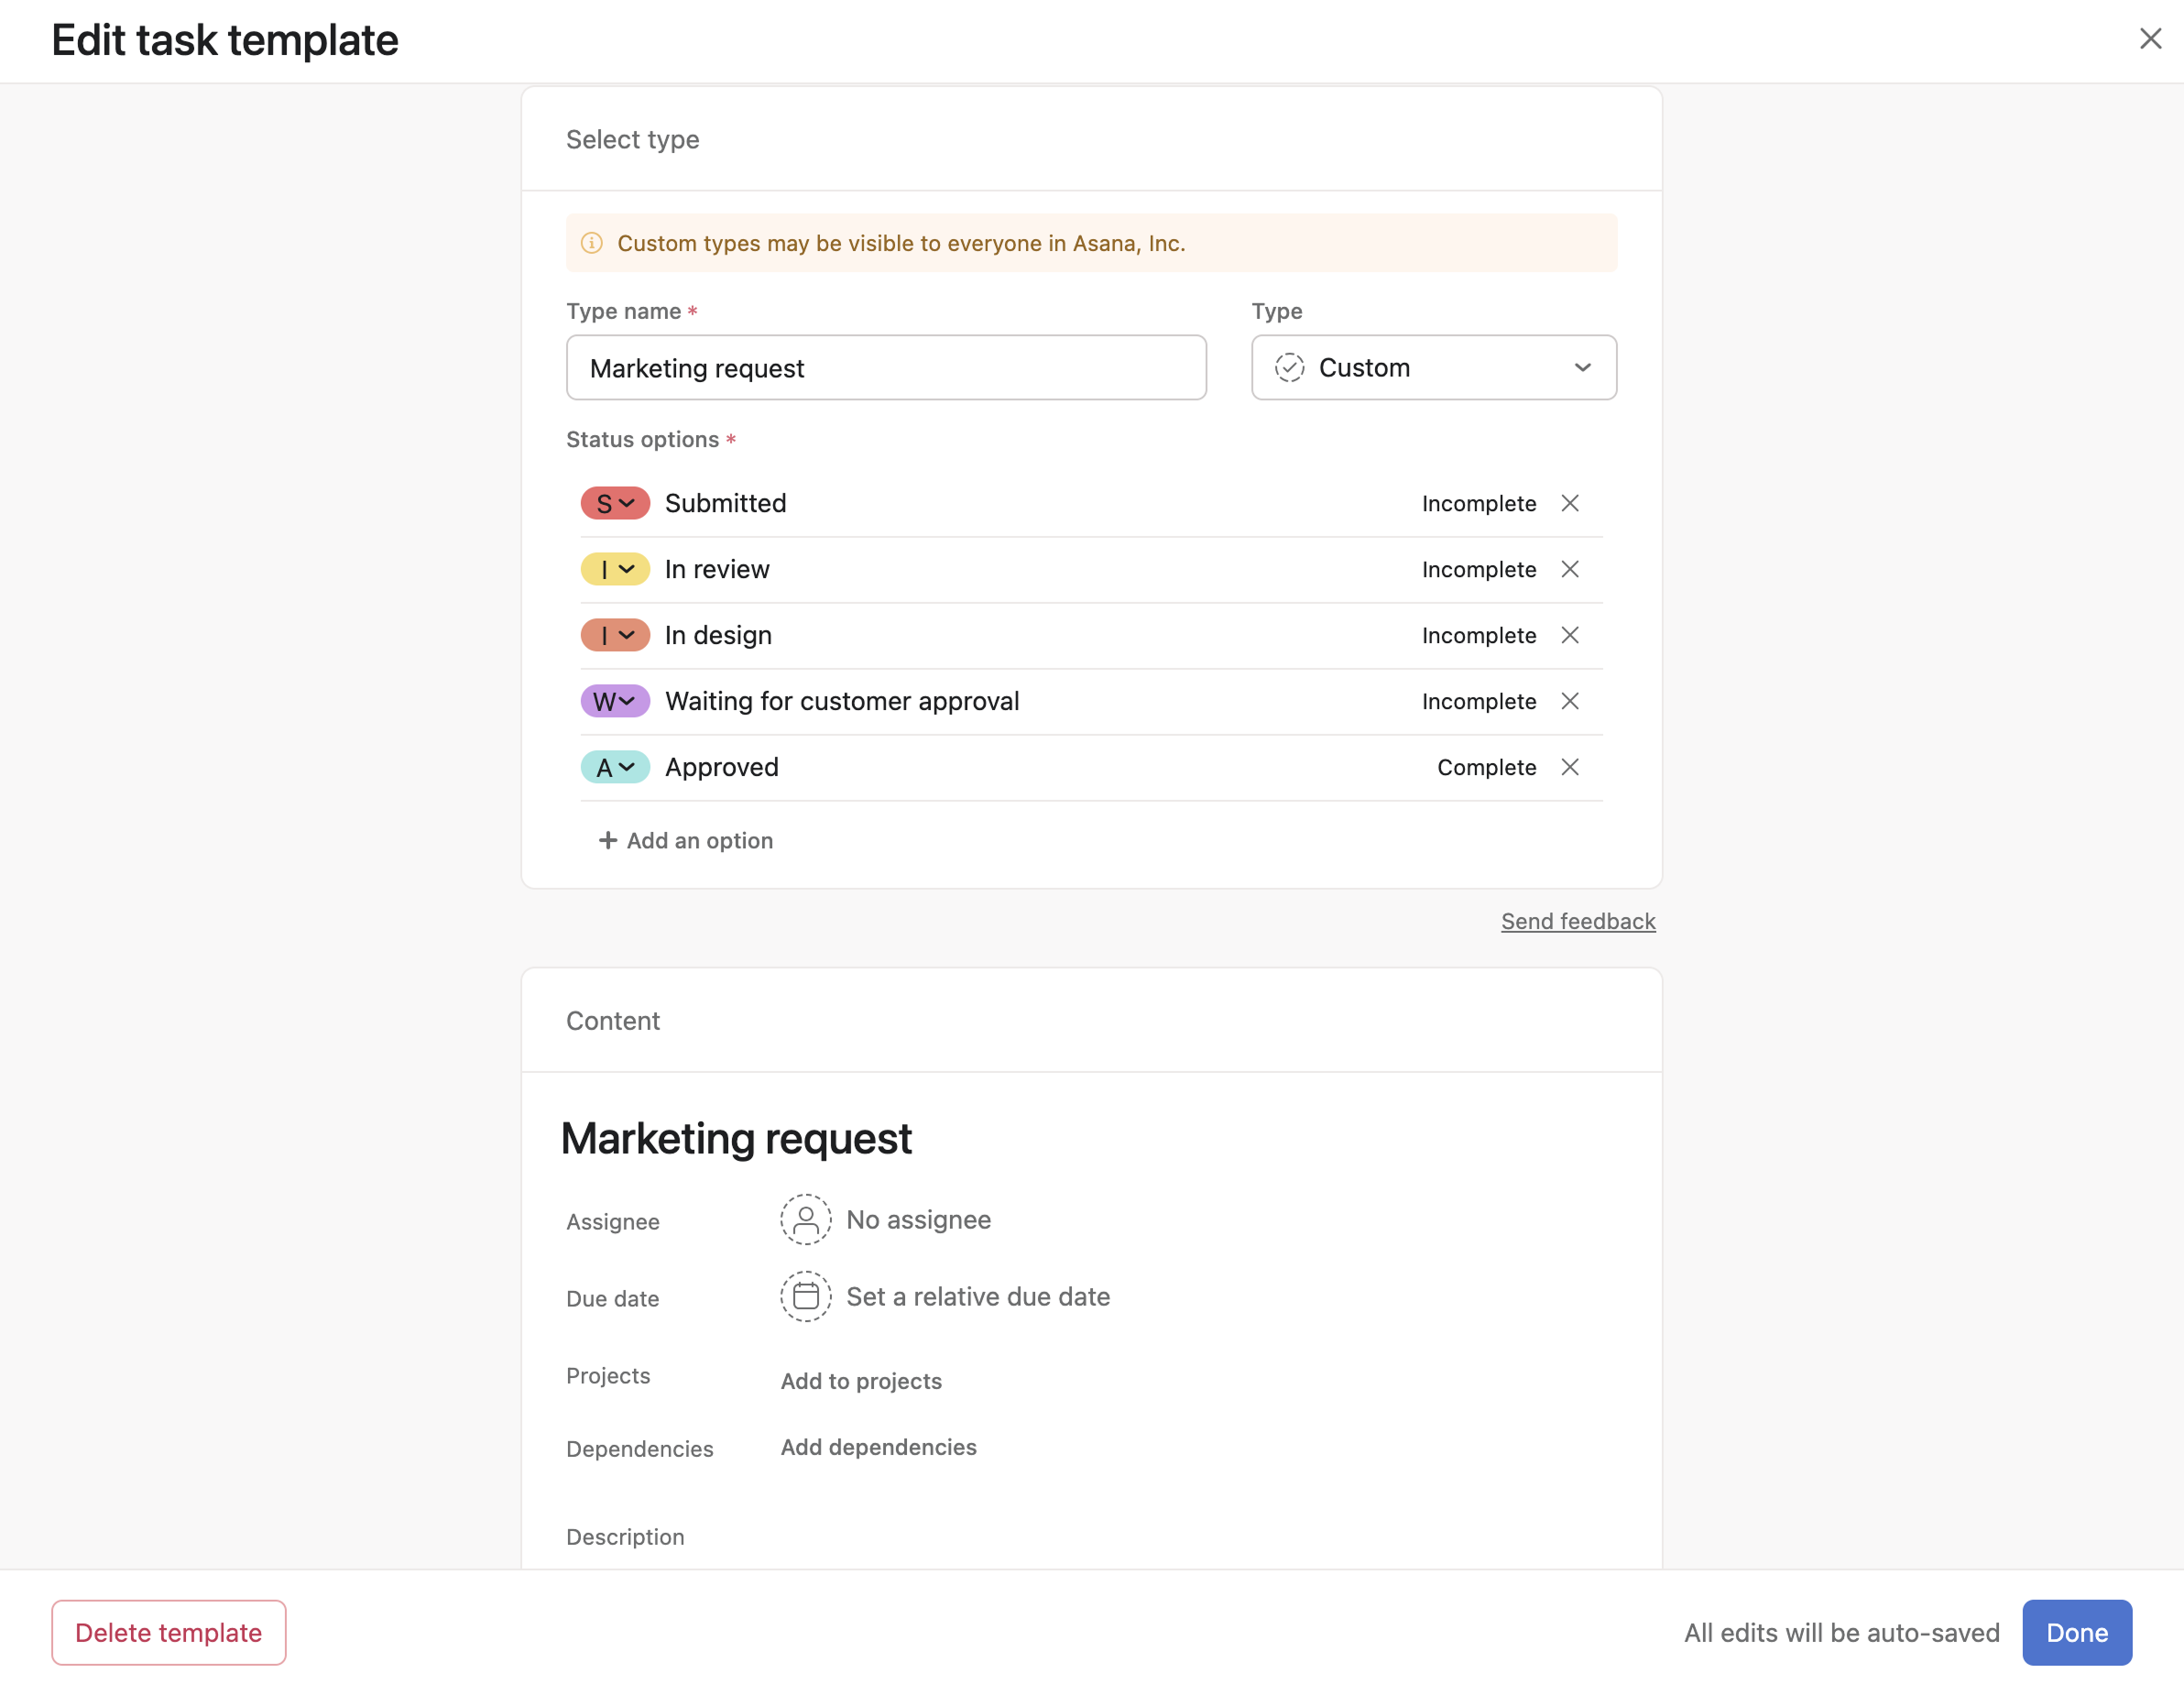2184x1684 pixels.
Task: Click the Select type section header
Action: pos(632,139)
